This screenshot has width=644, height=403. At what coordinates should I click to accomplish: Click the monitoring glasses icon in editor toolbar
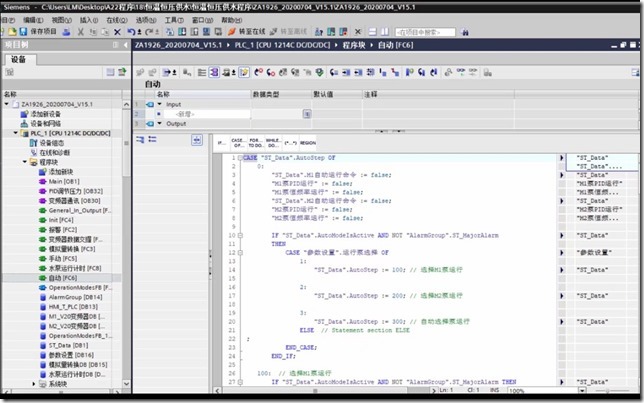click(461, 72)
